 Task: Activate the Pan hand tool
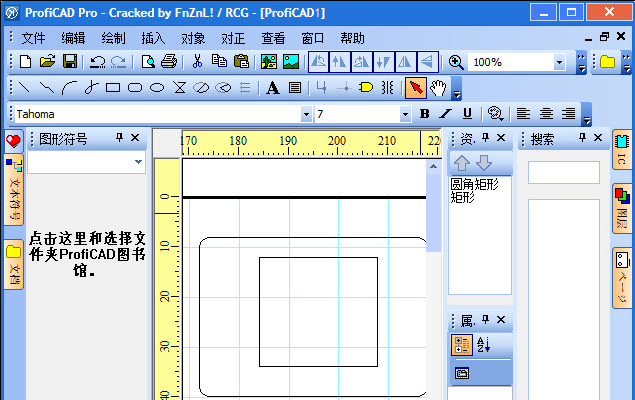tap(438, 88)
